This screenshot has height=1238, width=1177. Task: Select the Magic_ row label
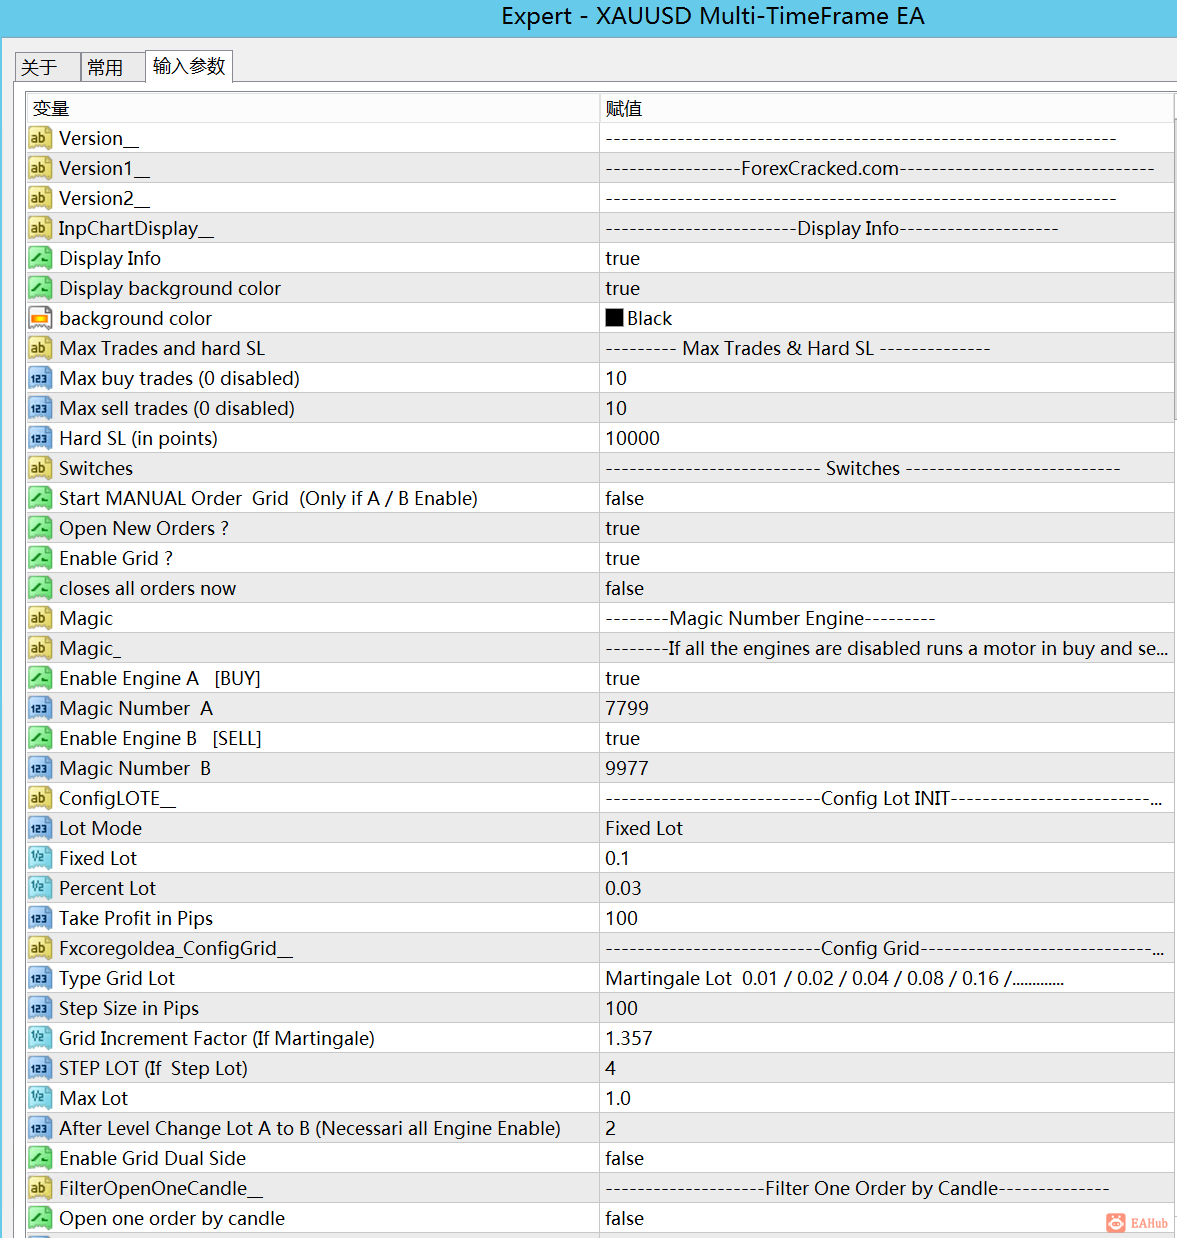(x=90, y=648)
